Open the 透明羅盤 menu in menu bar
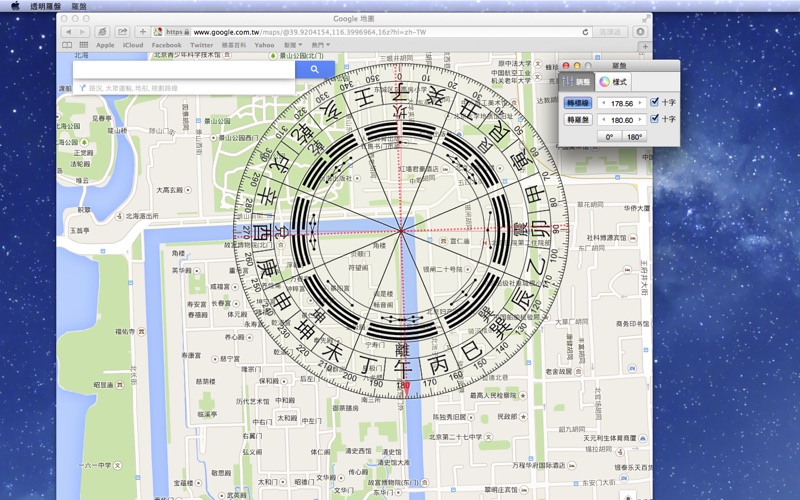 (44, 6)
